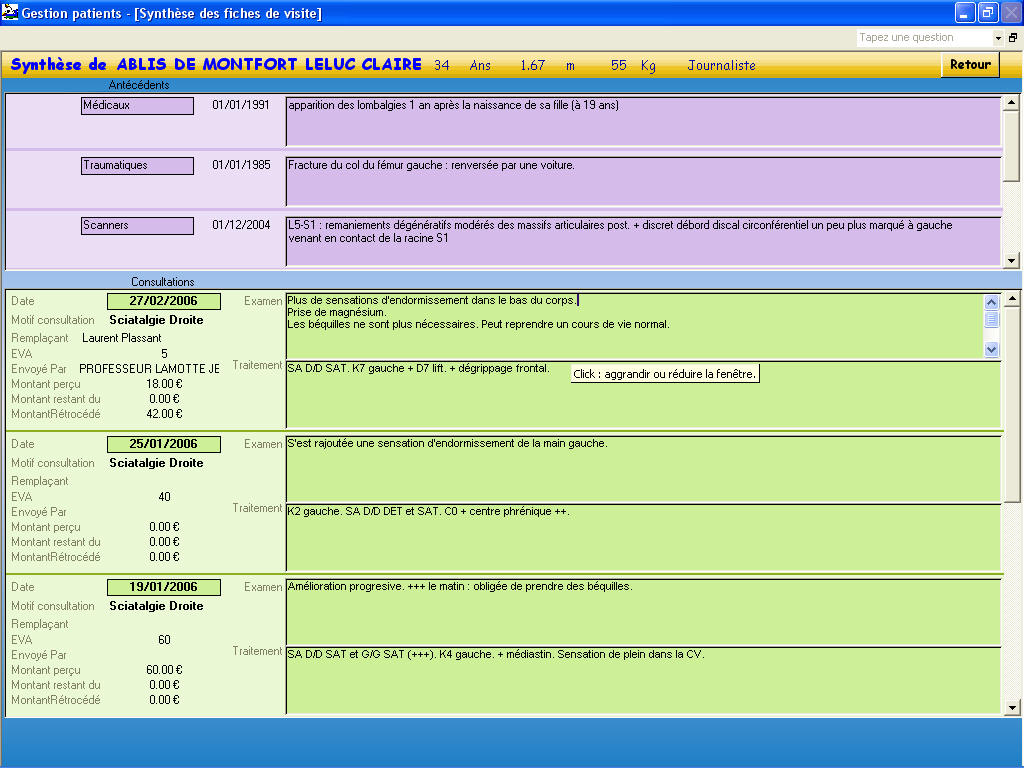Click date 01/12/2004 of Scanners row
This screenshot has height=768, width=1024.
[241, 225]
